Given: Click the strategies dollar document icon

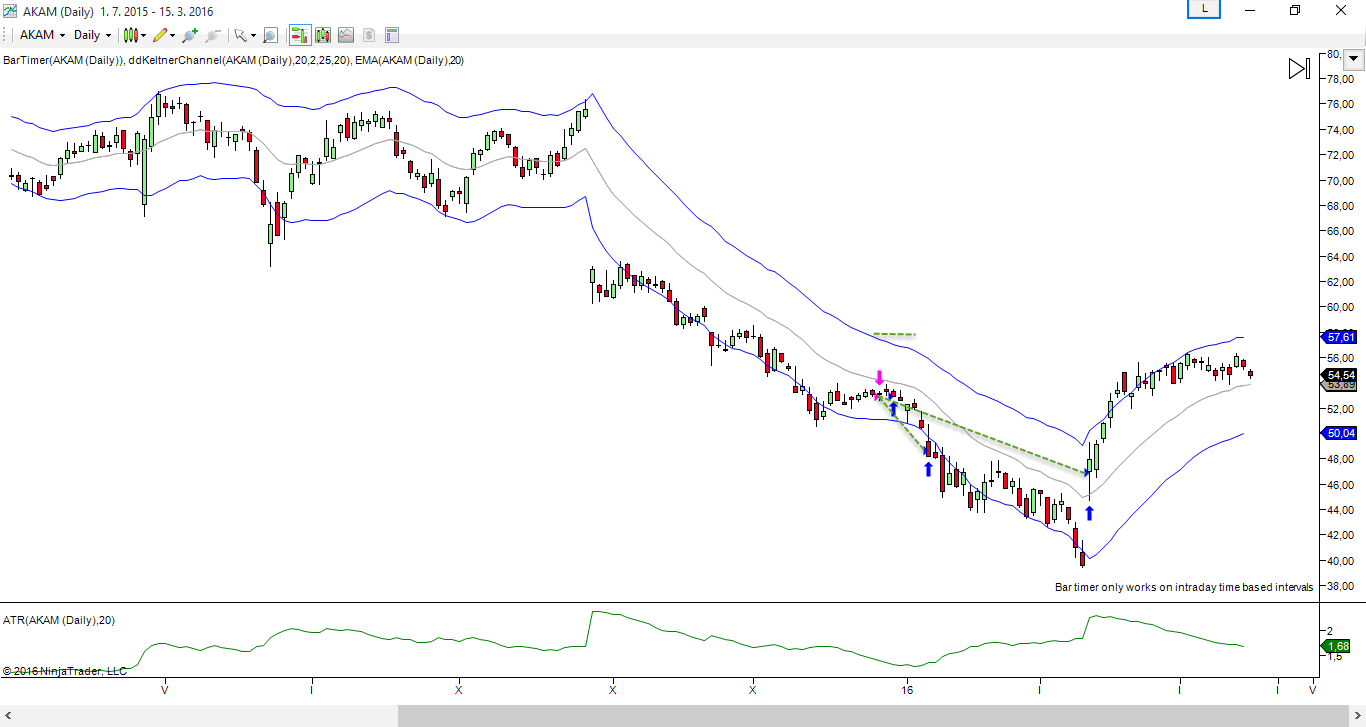Looking at the screenshot, I should tap(369, 35).
